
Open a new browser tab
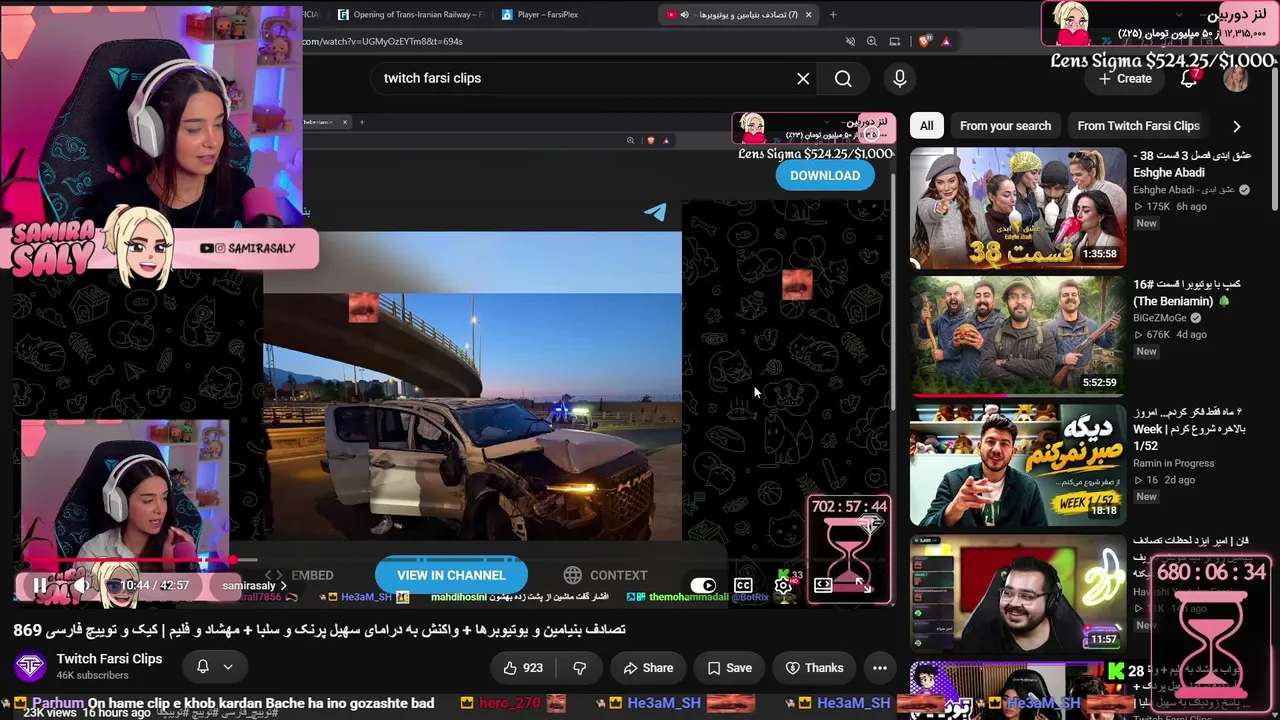[x=833, y=15]
